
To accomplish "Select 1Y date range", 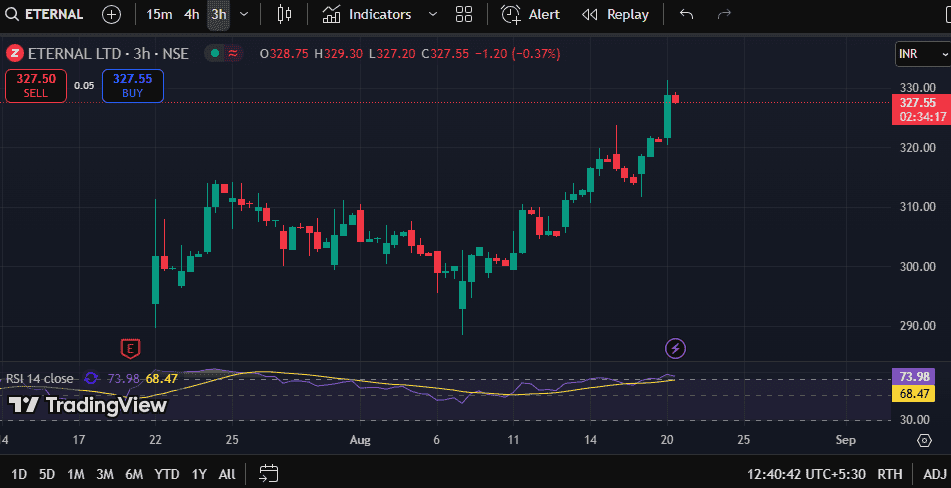I will [x=199, y=474].
